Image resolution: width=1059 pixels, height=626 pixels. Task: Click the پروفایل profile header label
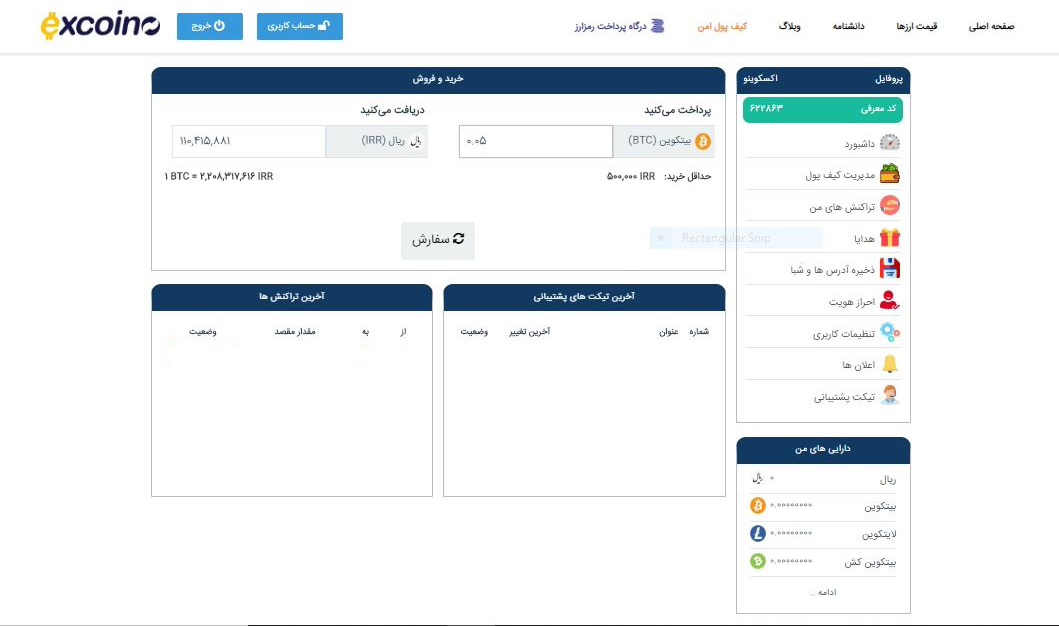(889, 79)
